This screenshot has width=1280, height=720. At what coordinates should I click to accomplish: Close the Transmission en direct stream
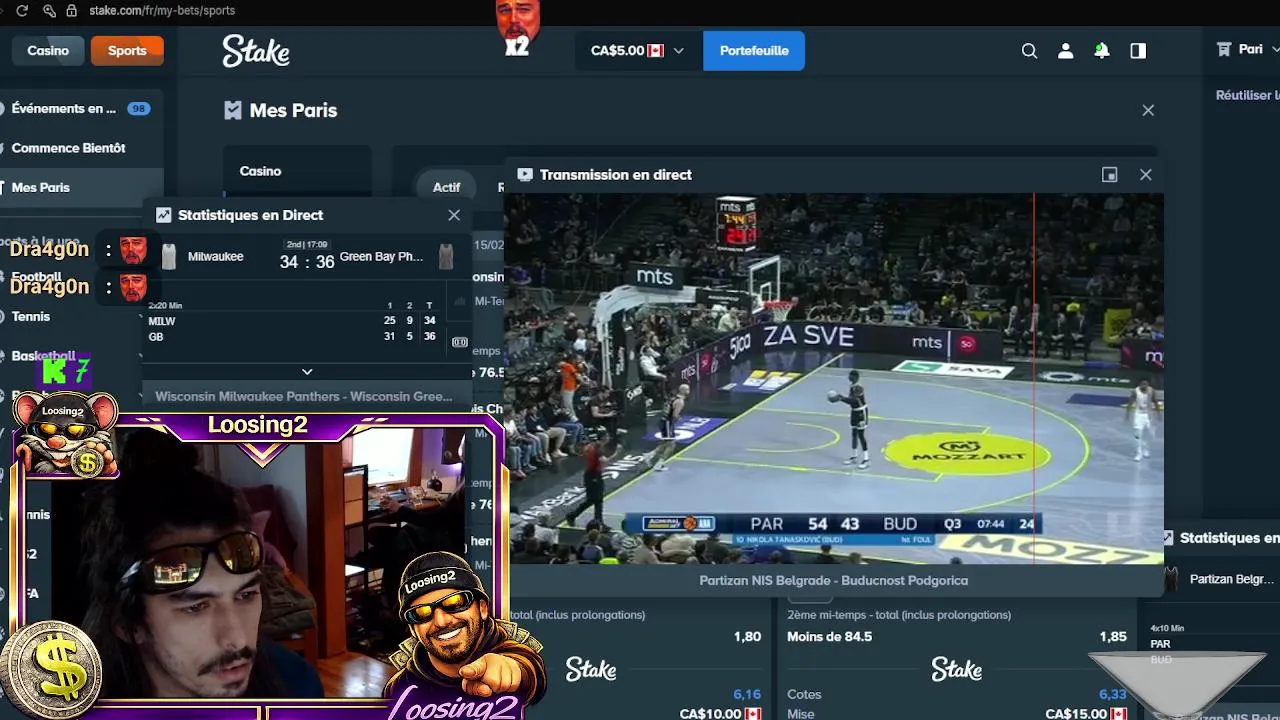pyautogui.click(x=1146, y=175)
